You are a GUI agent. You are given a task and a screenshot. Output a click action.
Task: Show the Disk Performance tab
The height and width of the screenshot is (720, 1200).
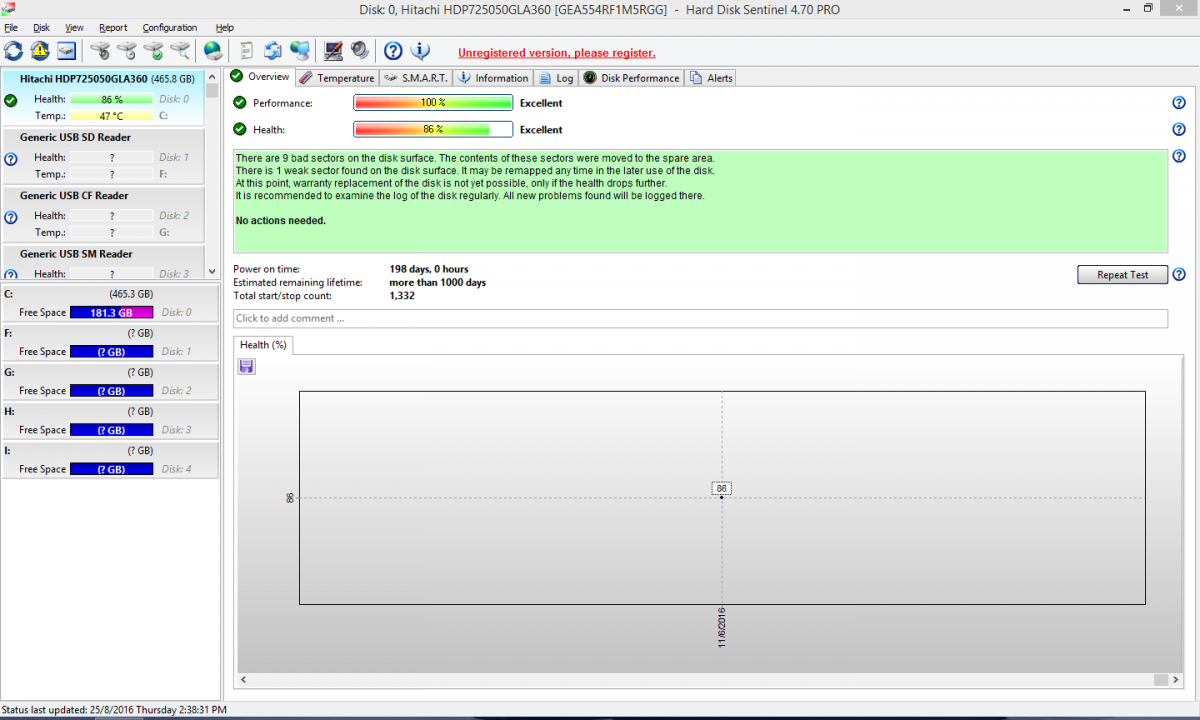632,78
